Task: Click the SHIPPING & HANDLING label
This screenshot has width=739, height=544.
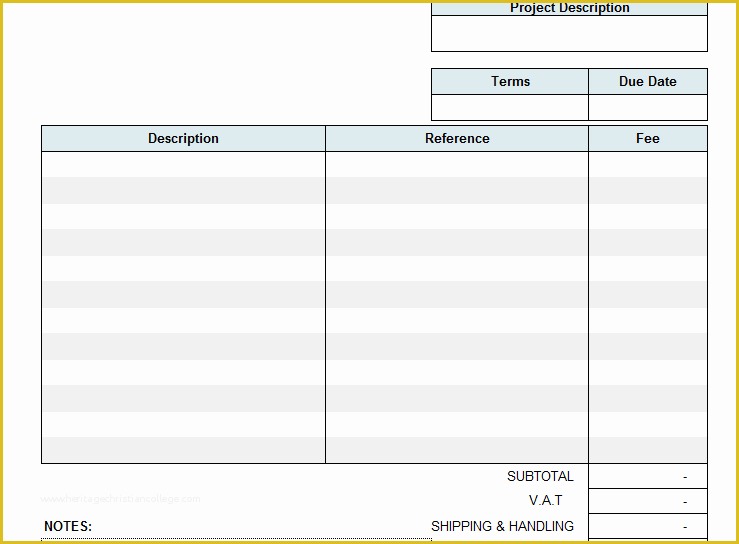Action: coord(502,526)
